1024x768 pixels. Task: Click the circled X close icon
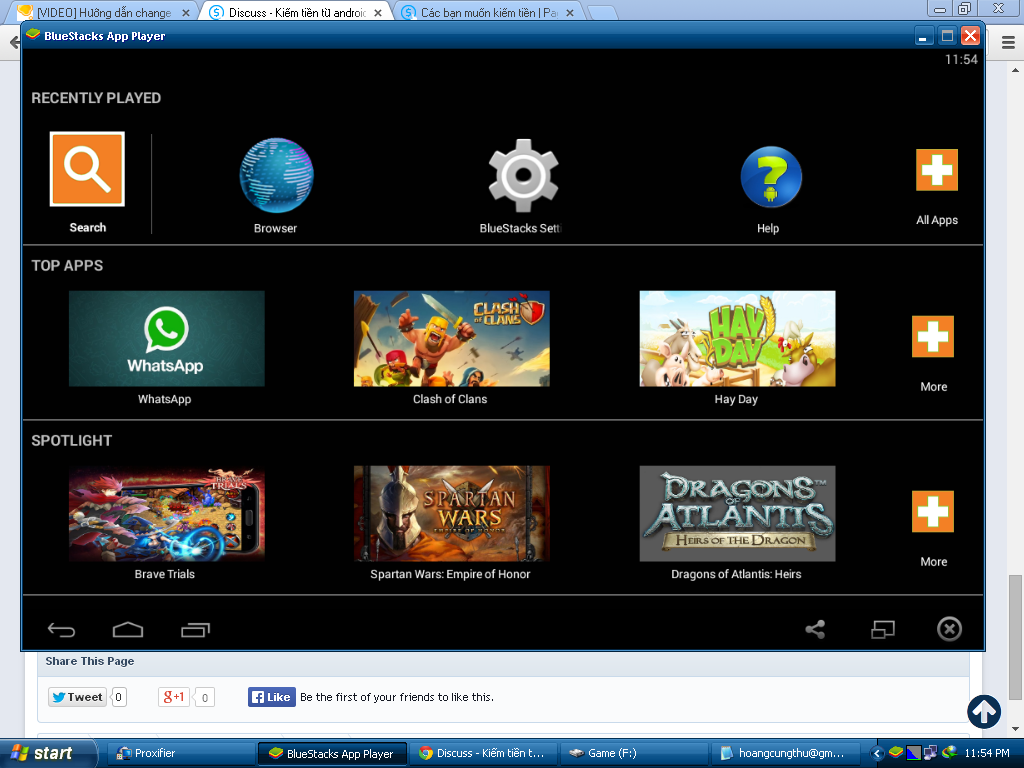point(950,629)
